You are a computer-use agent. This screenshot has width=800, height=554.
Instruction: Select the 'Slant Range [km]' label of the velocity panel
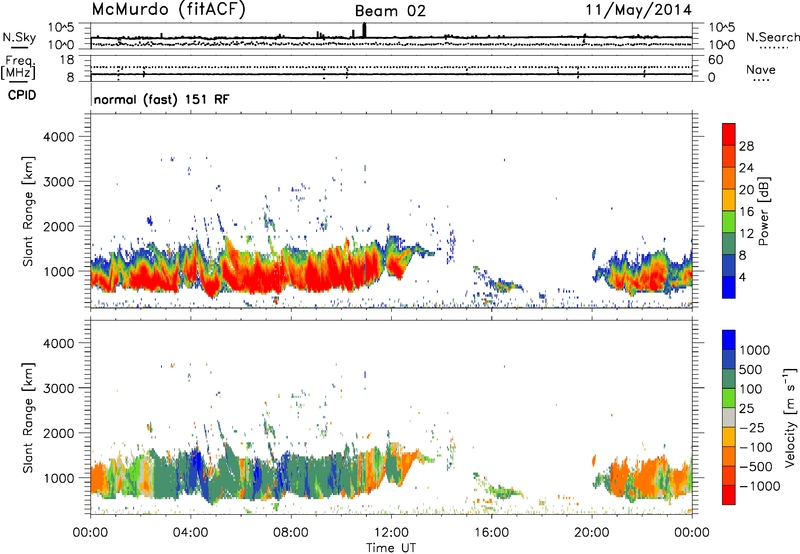[x=28, y=418]
